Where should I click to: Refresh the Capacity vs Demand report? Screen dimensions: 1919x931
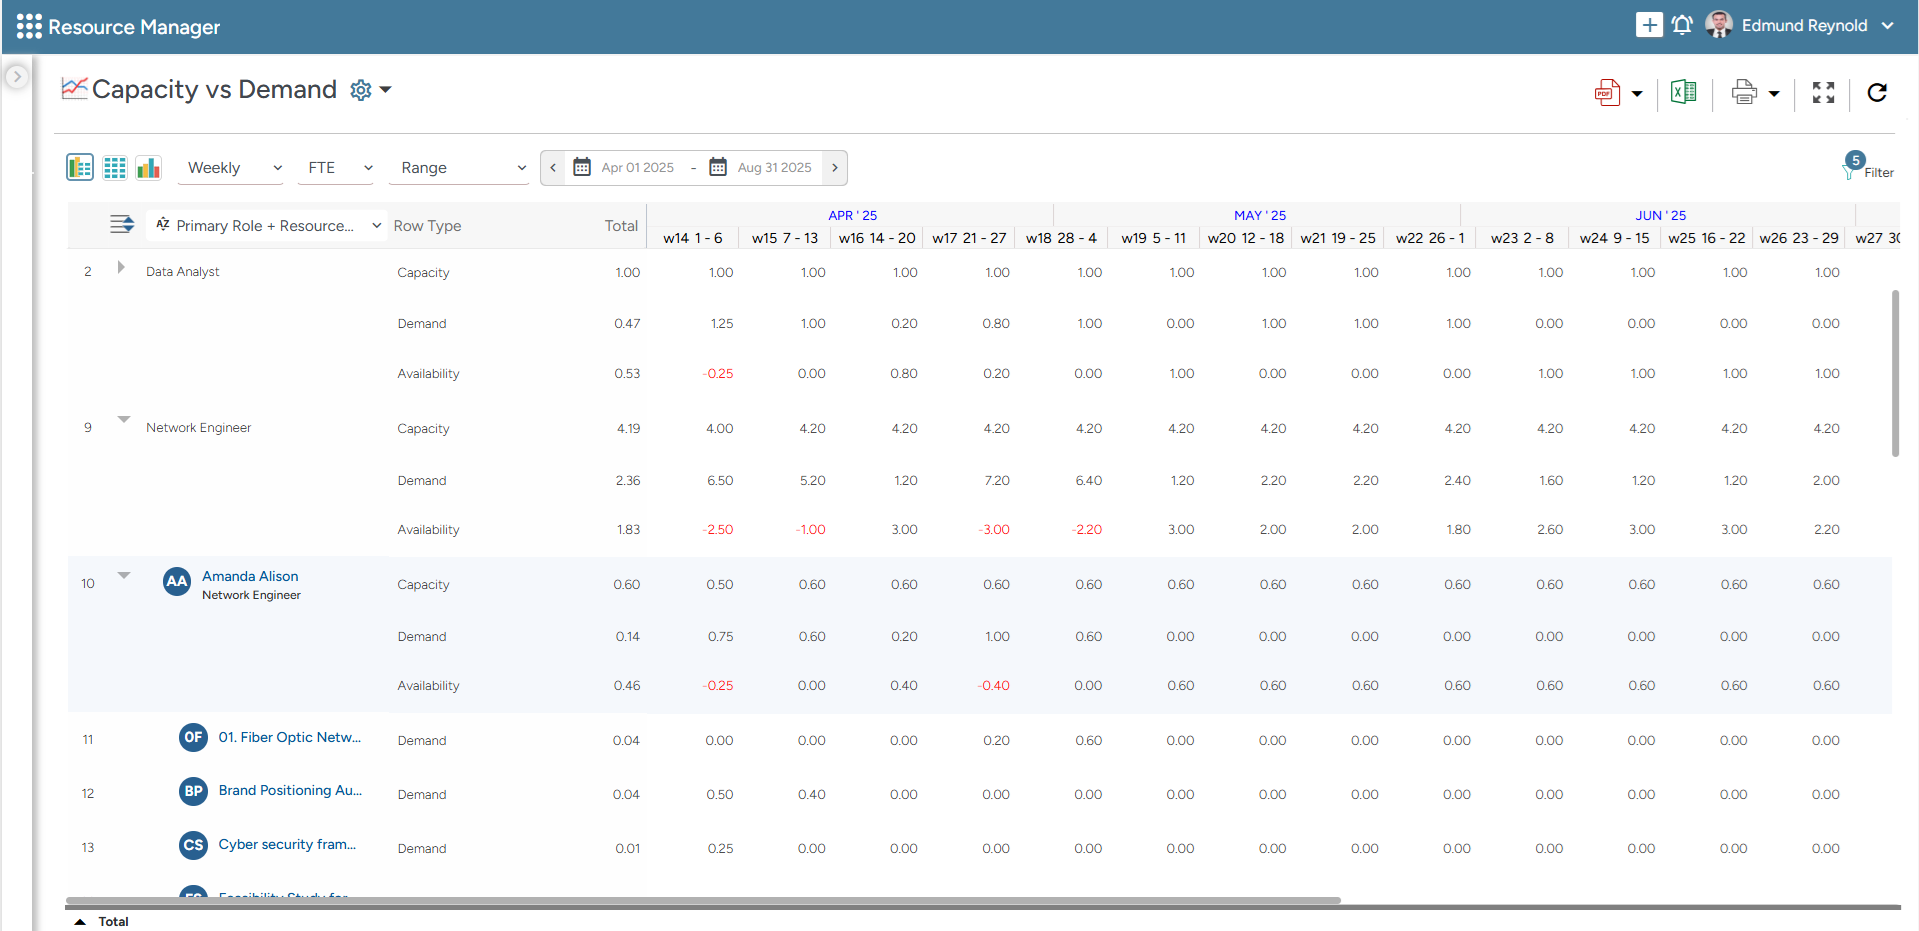[1877, 93]
